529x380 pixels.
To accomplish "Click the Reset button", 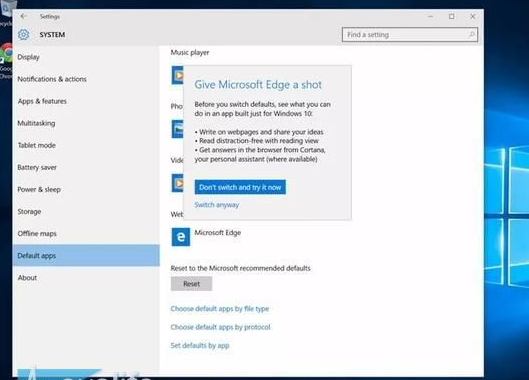I will (191, 284).
